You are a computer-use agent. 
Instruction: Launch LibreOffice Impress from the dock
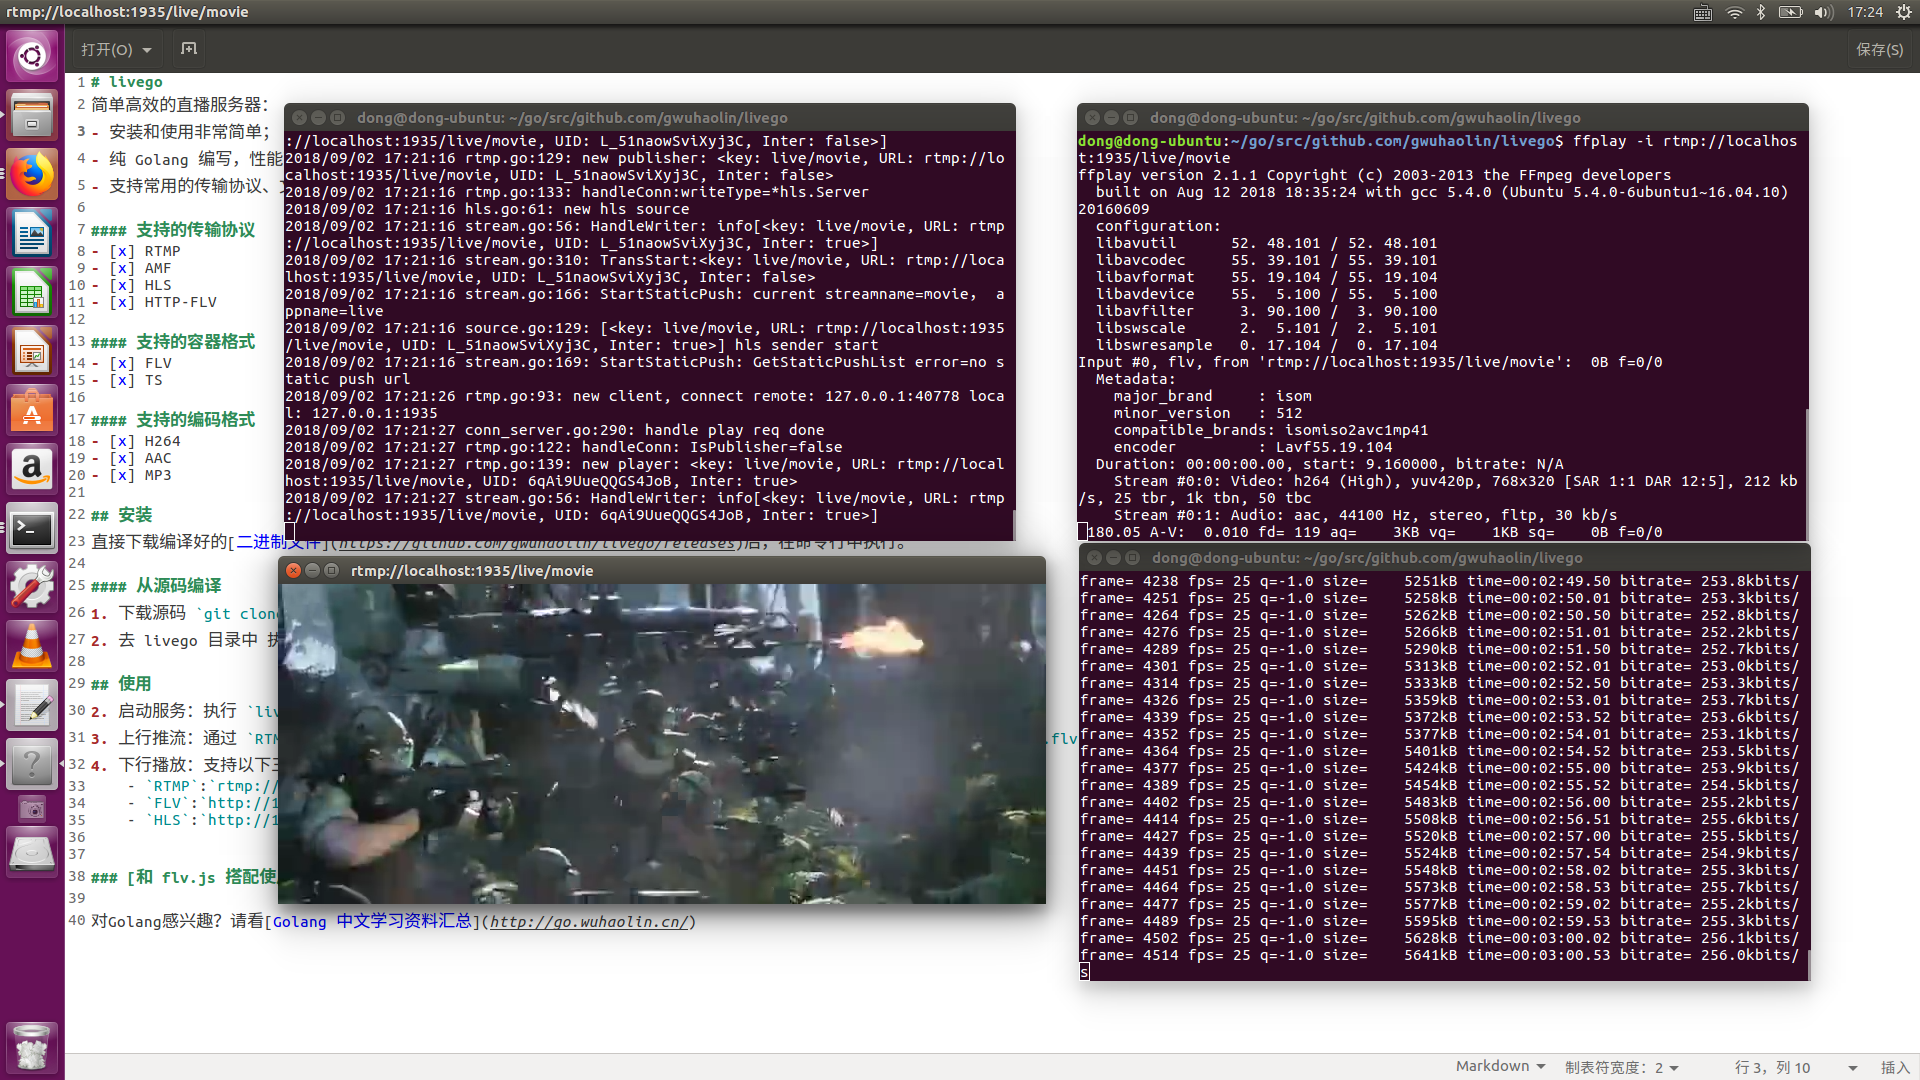coord(32,352)
